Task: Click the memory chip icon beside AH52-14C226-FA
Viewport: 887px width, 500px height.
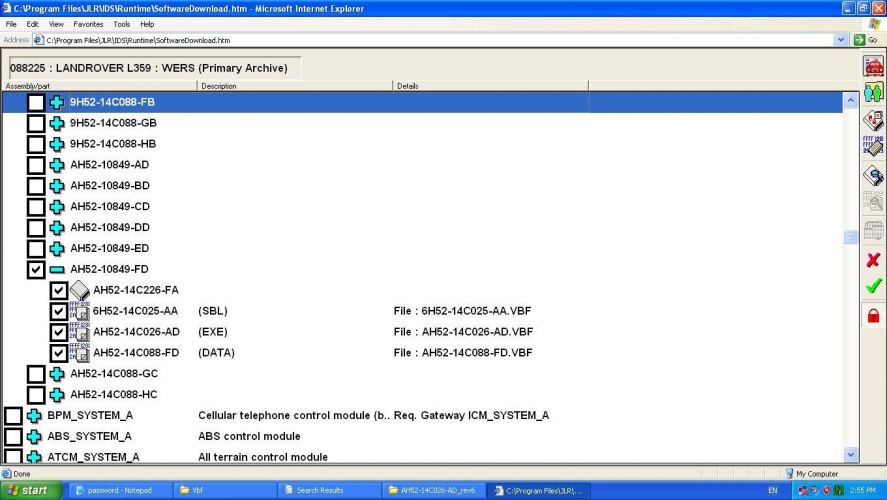Action: tap(80, 291)
